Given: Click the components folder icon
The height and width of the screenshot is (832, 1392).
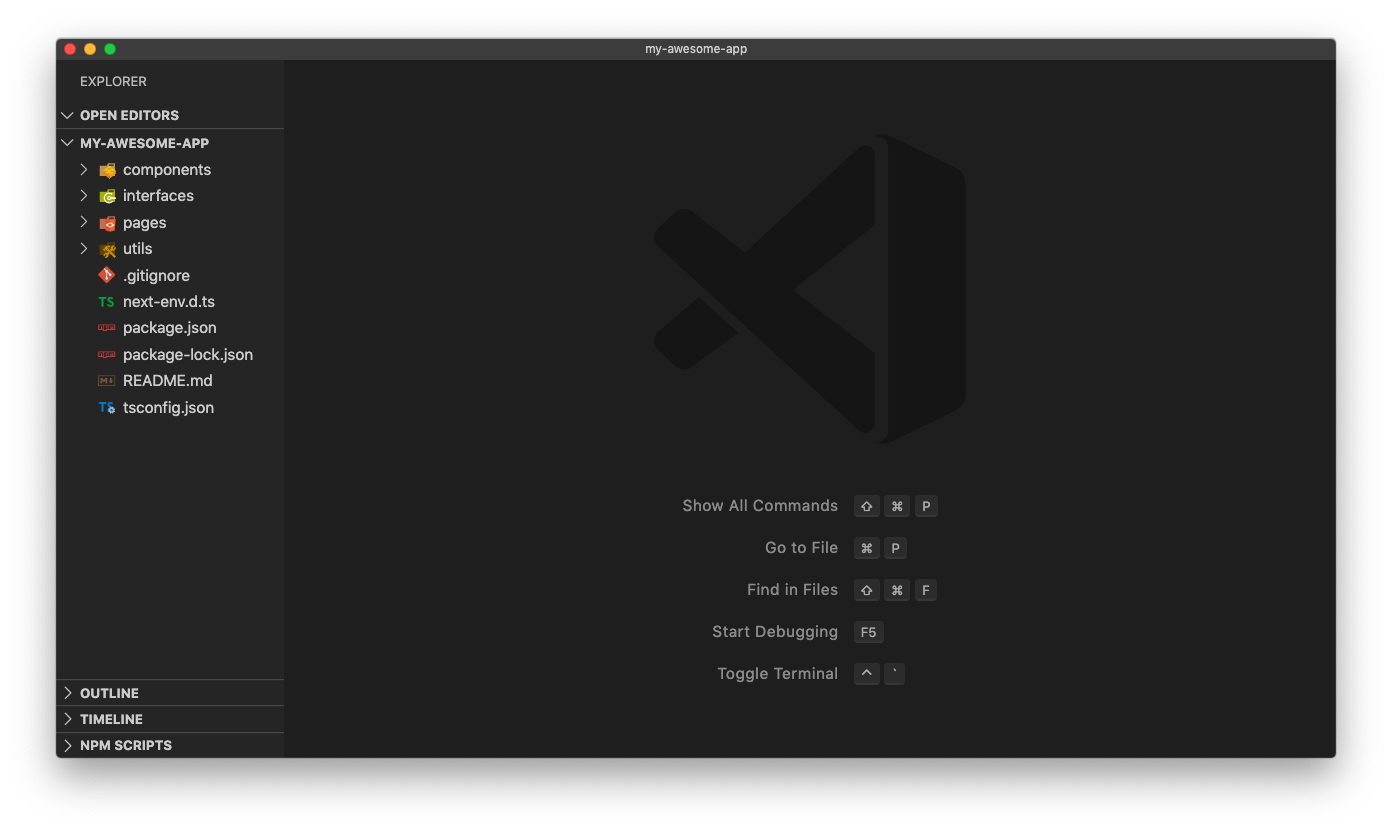Looking at the screenshot, I should coord(107,170).
